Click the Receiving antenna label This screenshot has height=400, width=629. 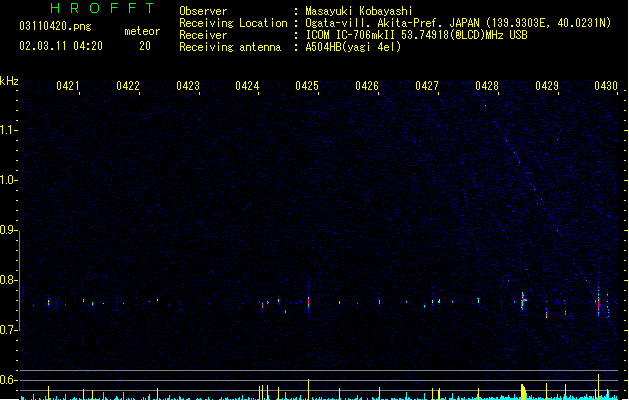tap(230, 47)
